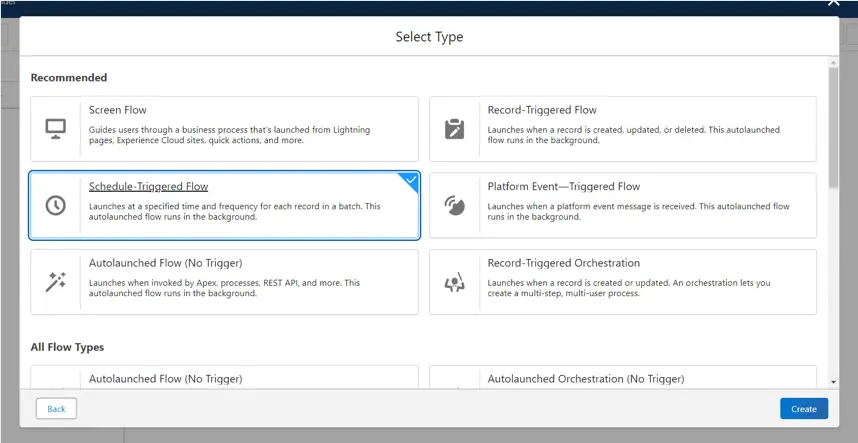858x443 pixels.
Task: Choose the Record-Triggered Orchestration title
Action: 564,263
